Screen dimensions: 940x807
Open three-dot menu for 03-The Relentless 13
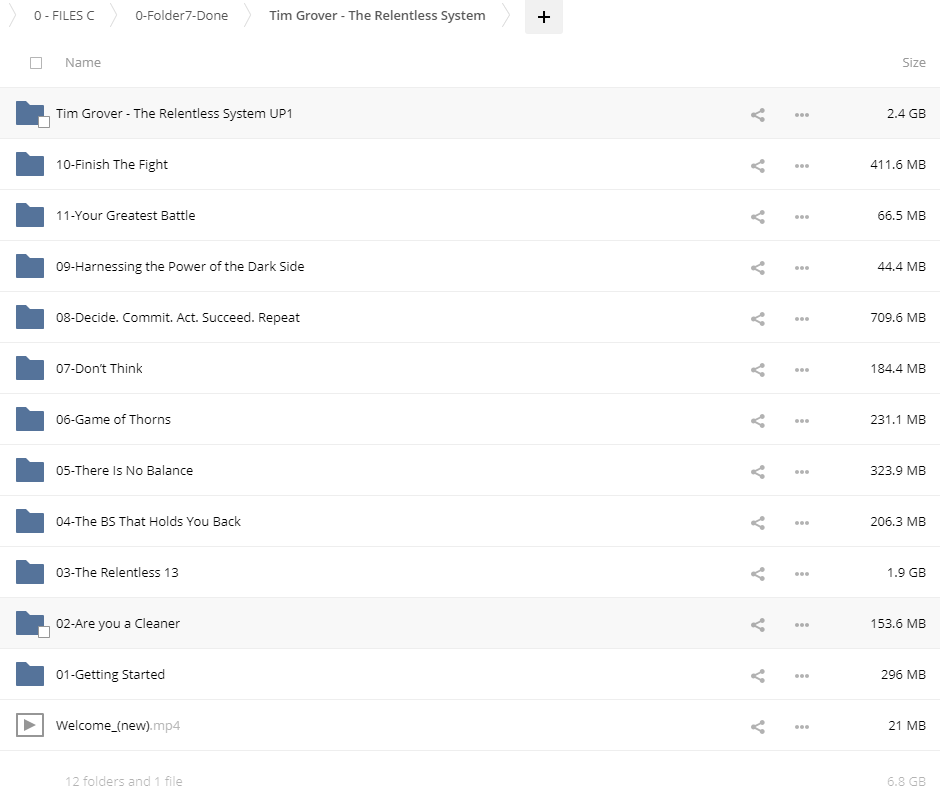pos(801,573)
